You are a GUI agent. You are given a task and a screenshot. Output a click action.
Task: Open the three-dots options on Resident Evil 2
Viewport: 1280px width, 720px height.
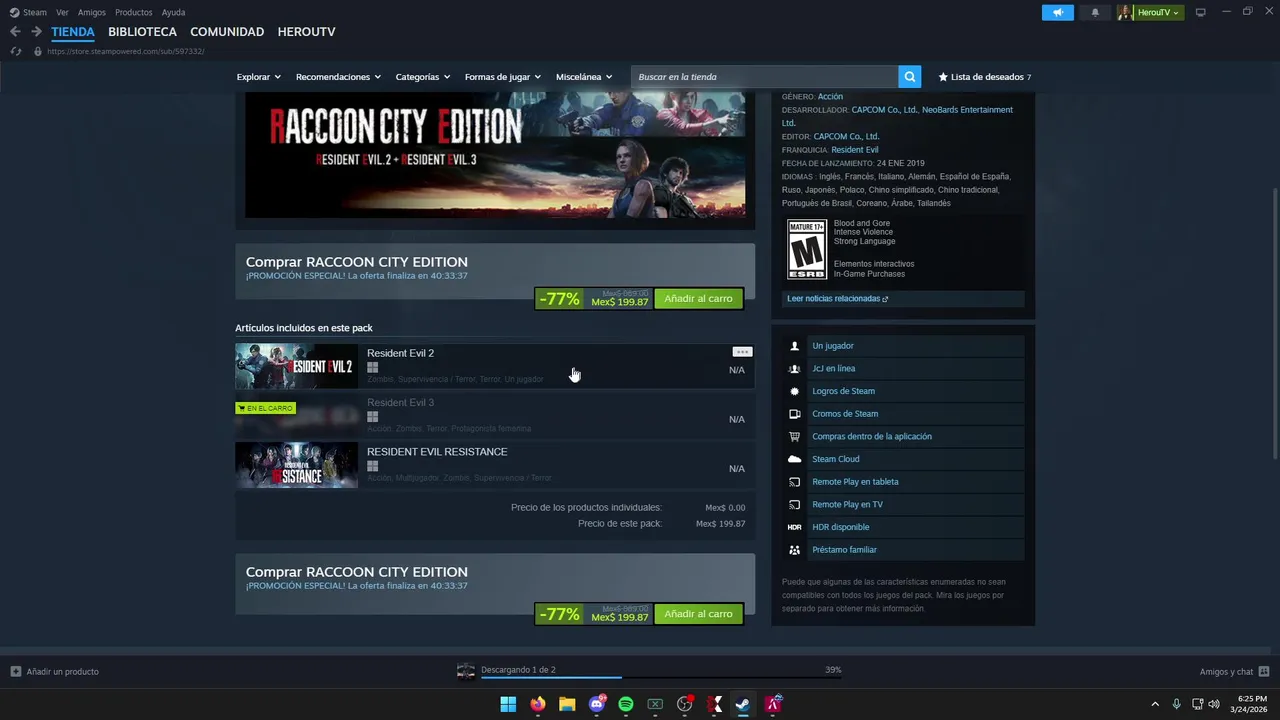pyautogui.click(x=742, y=352)
